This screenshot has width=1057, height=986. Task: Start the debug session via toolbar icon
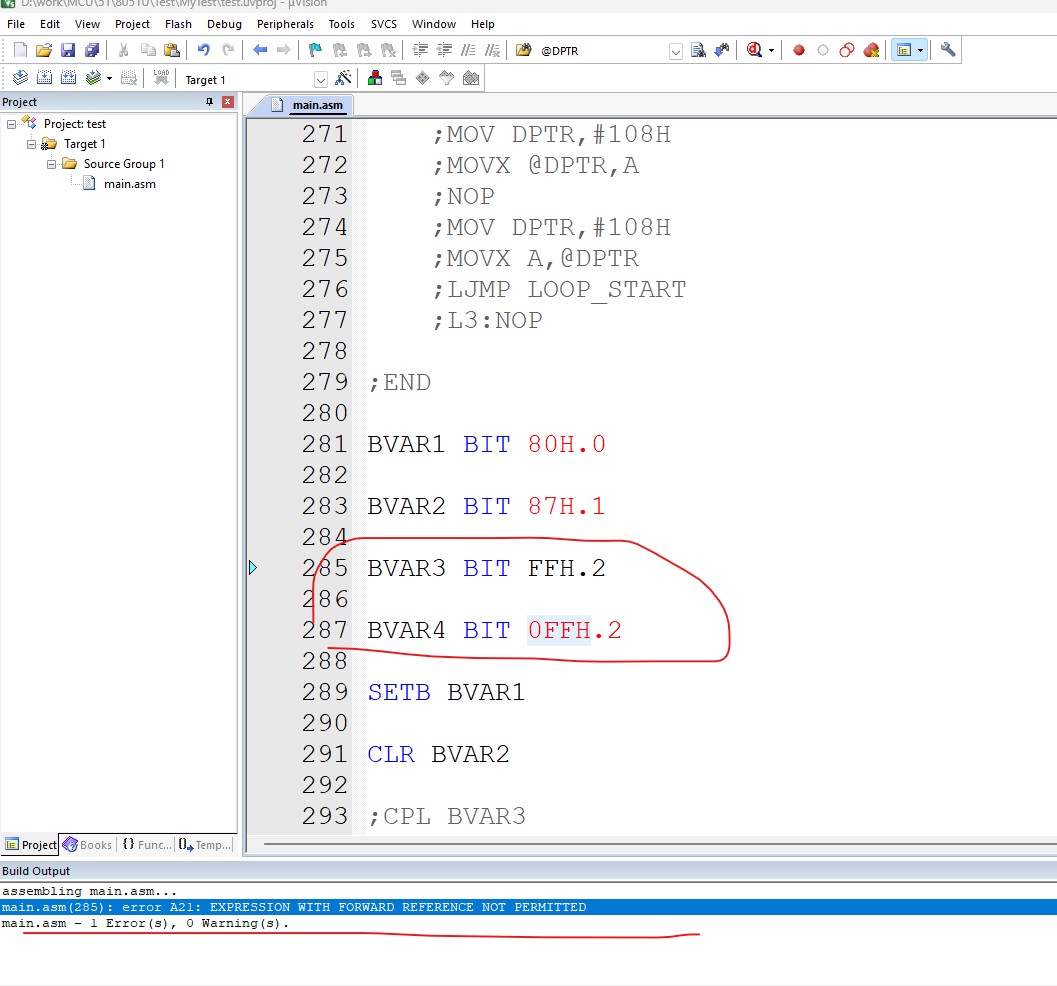tap(753, 50)
